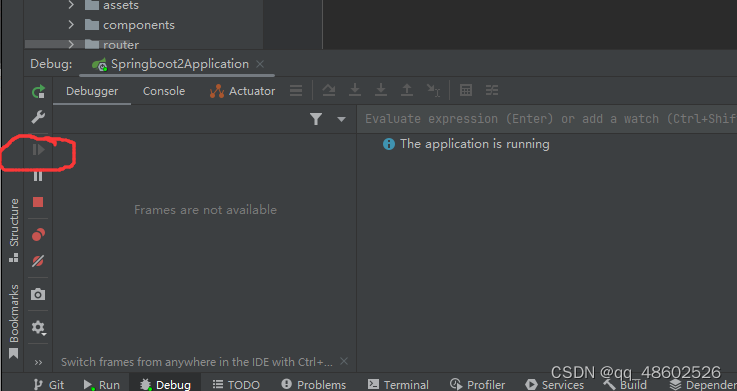
Task: Click the Step Into download-arrow icon
Action: coord(355,90)
